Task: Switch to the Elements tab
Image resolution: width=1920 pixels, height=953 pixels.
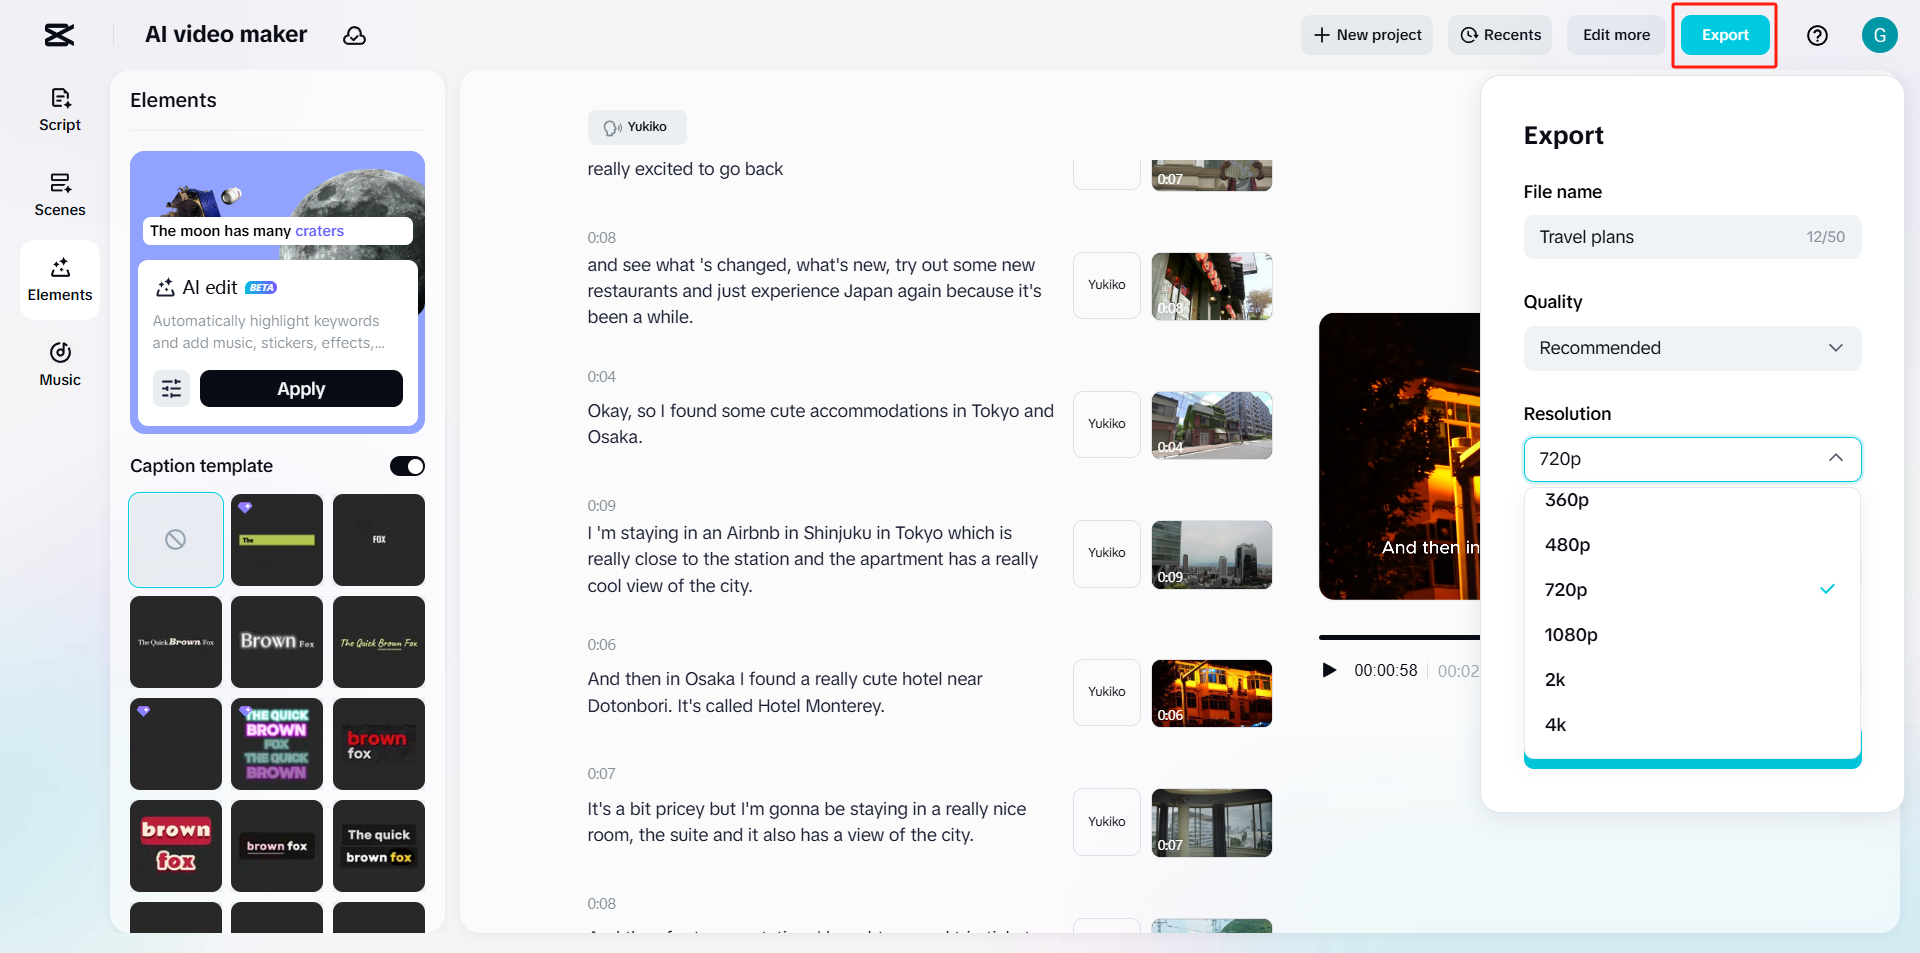Action: coord(60,280)
